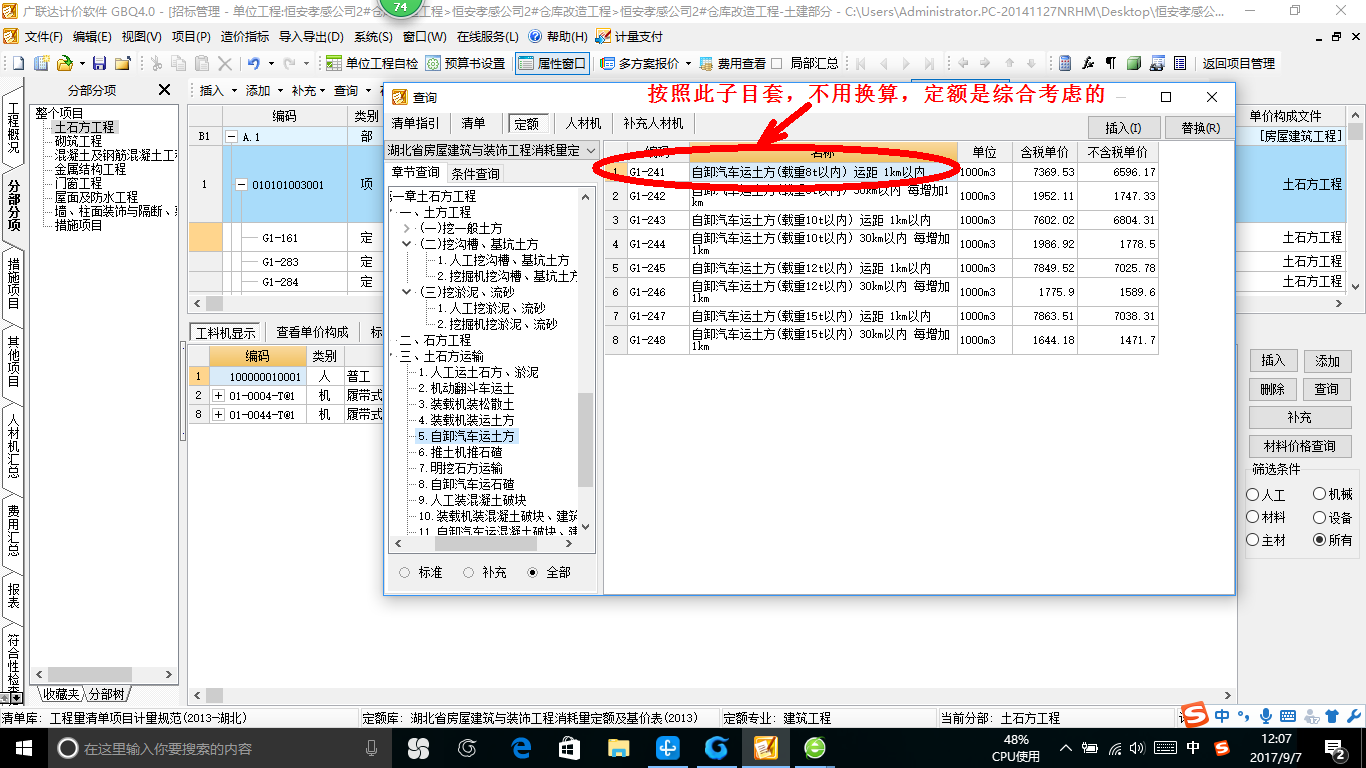Click the 计量支付 icon in menu bar
Image resolution: width=1366 pixels, height=768 pixels.
pyautogui.click(x=603, y=36)
